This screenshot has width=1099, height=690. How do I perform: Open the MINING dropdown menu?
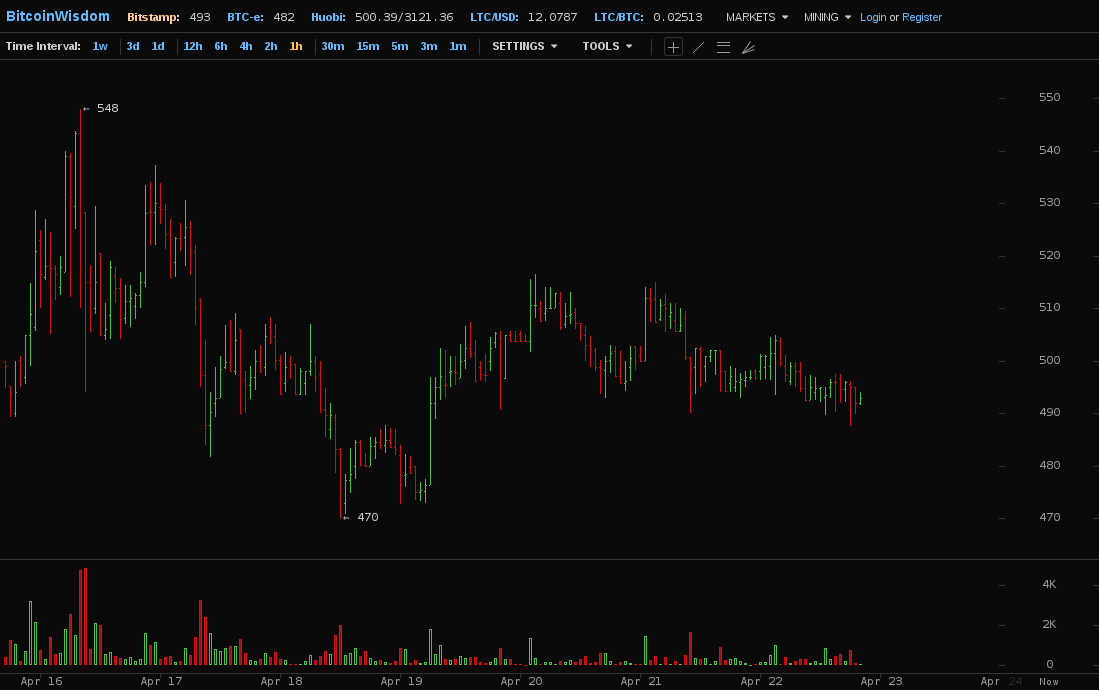click(x=827, y=17)
